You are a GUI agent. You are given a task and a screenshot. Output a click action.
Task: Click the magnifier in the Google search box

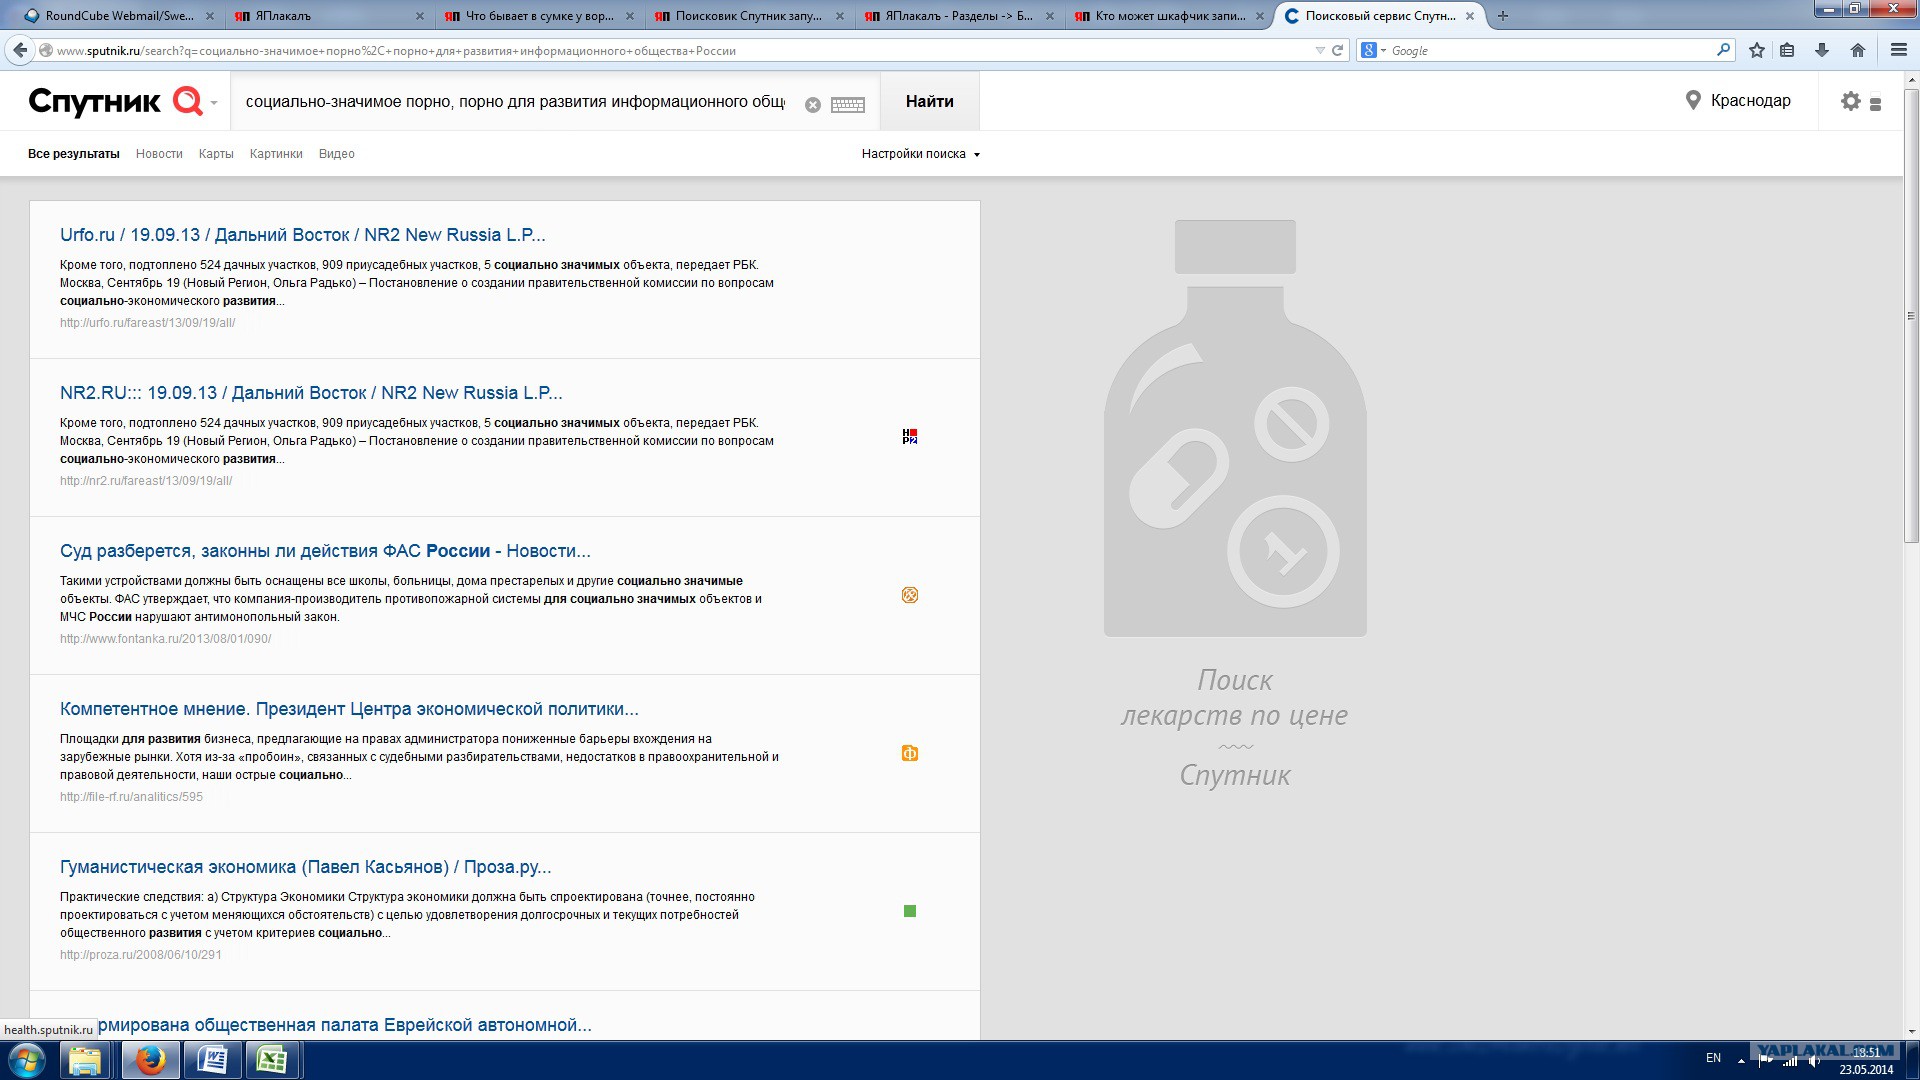pyautogui.click(x=1724, y=50)
